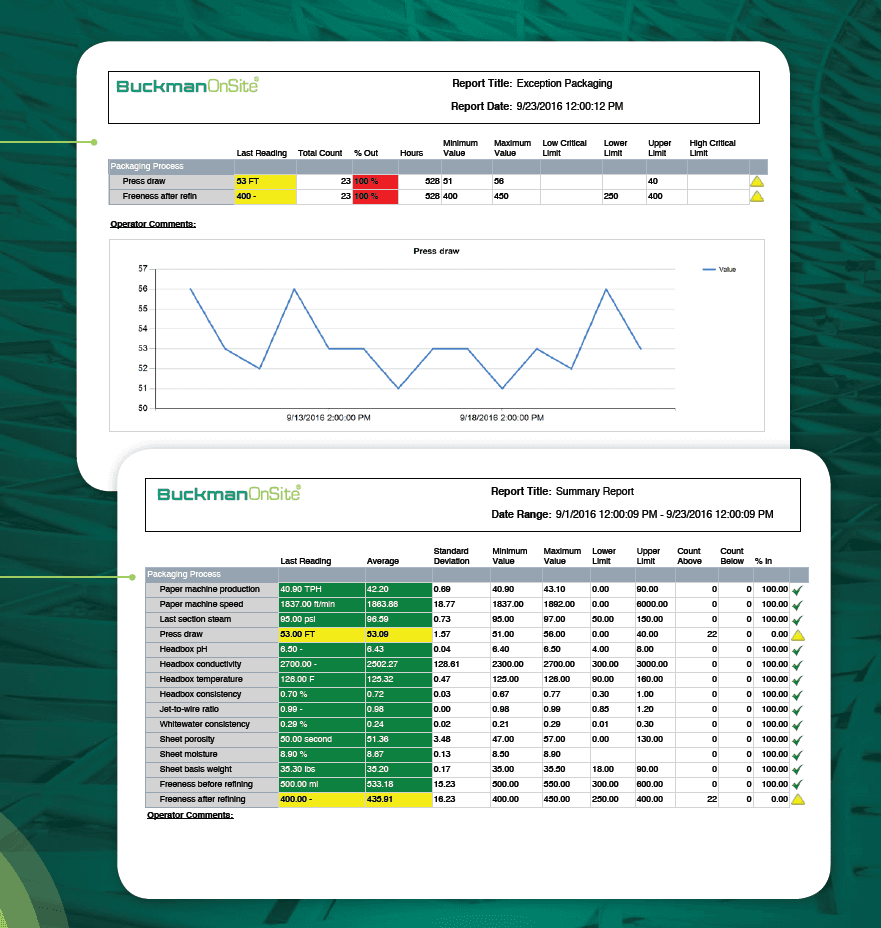Click the 9/18/2016 2:00:00 PM axis label

point(502,418)
